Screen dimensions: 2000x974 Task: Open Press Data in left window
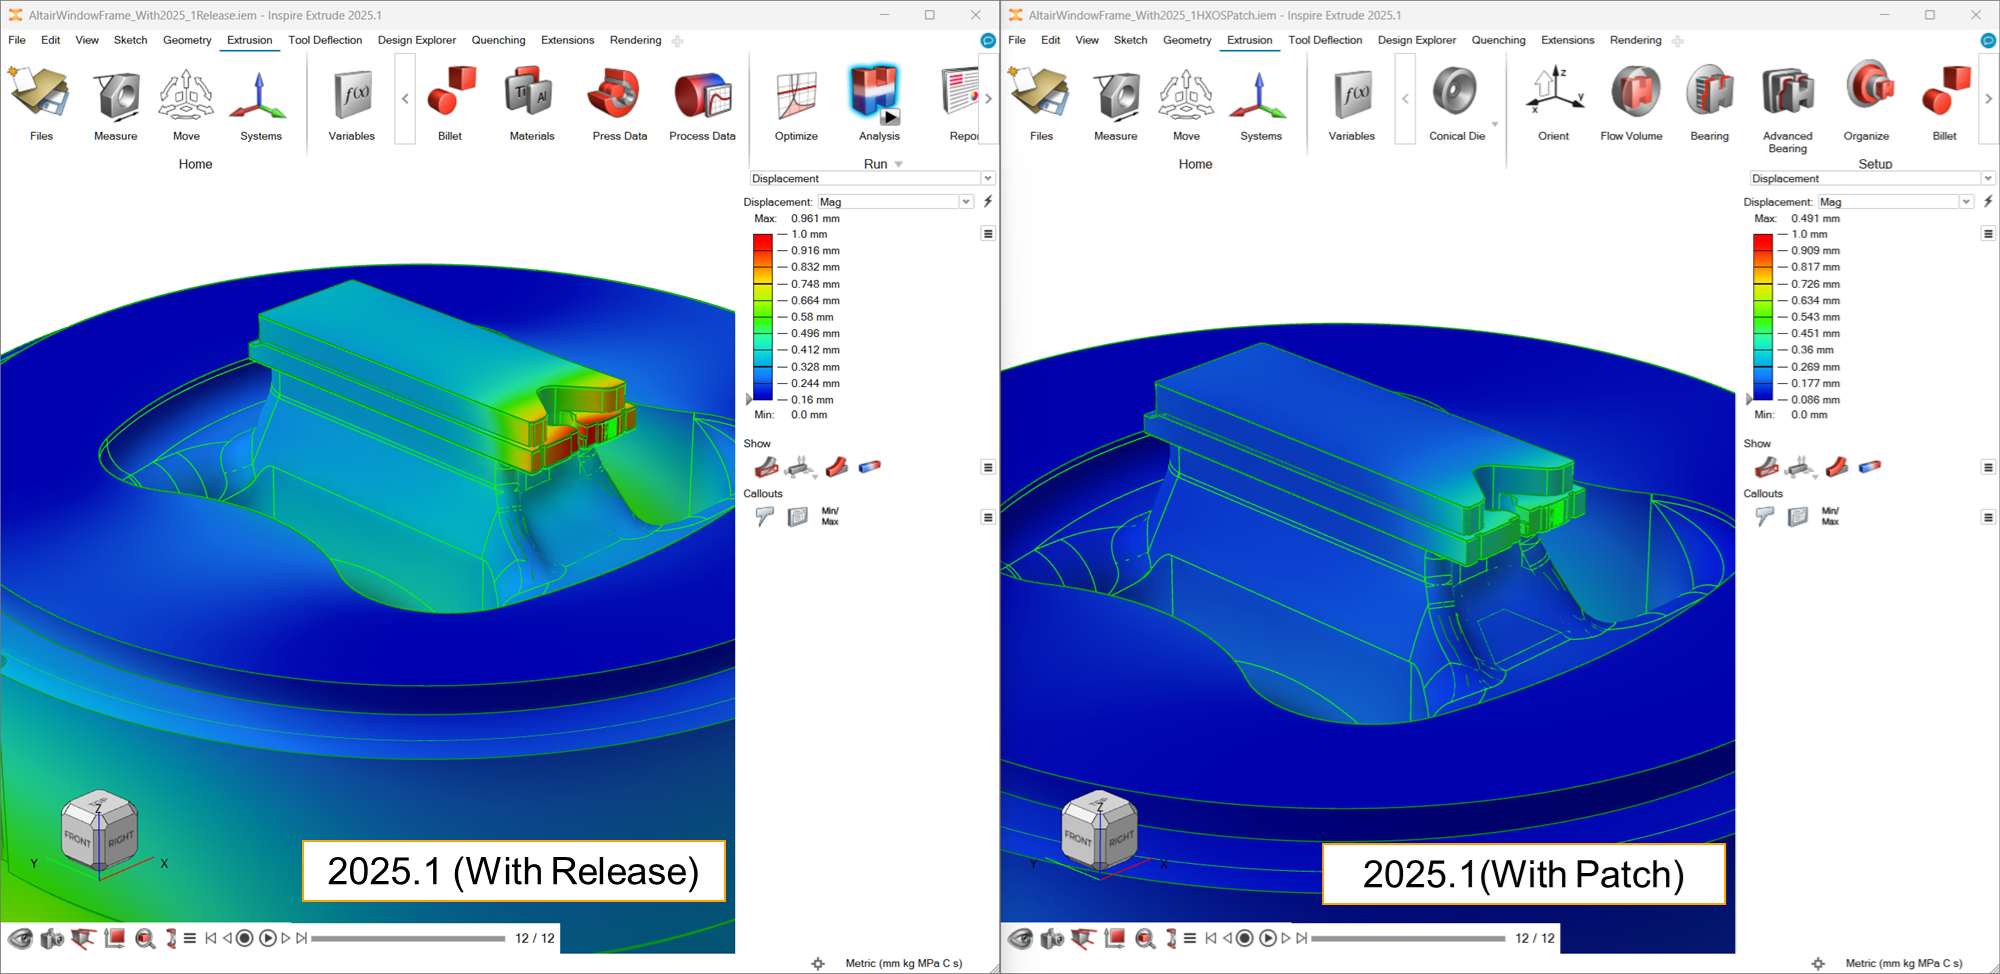click(x=619, y=103)
